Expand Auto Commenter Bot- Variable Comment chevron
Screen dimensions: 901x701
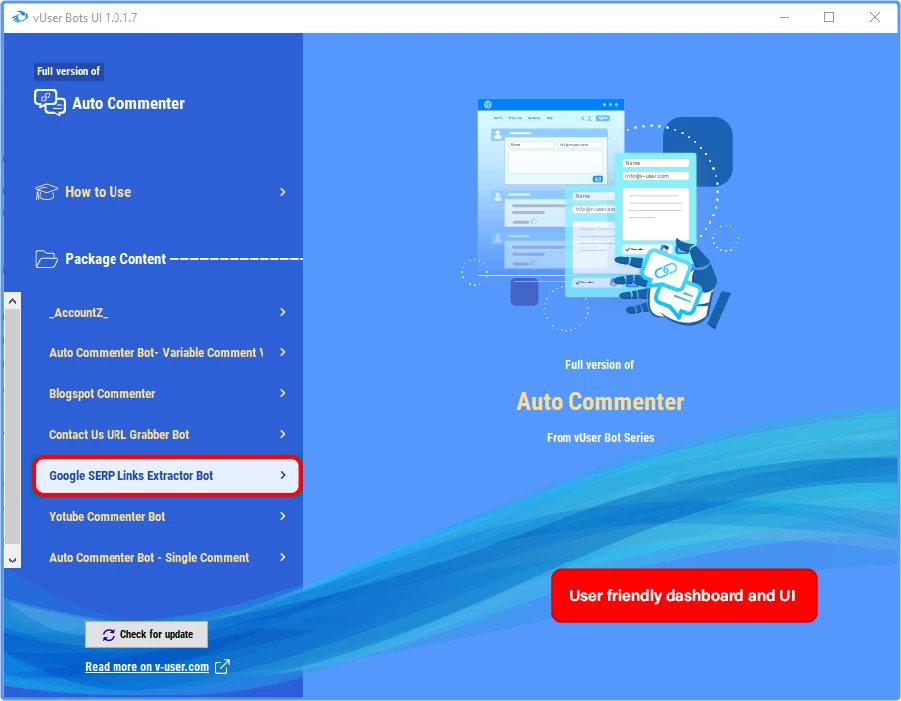(x=283, y=352)
